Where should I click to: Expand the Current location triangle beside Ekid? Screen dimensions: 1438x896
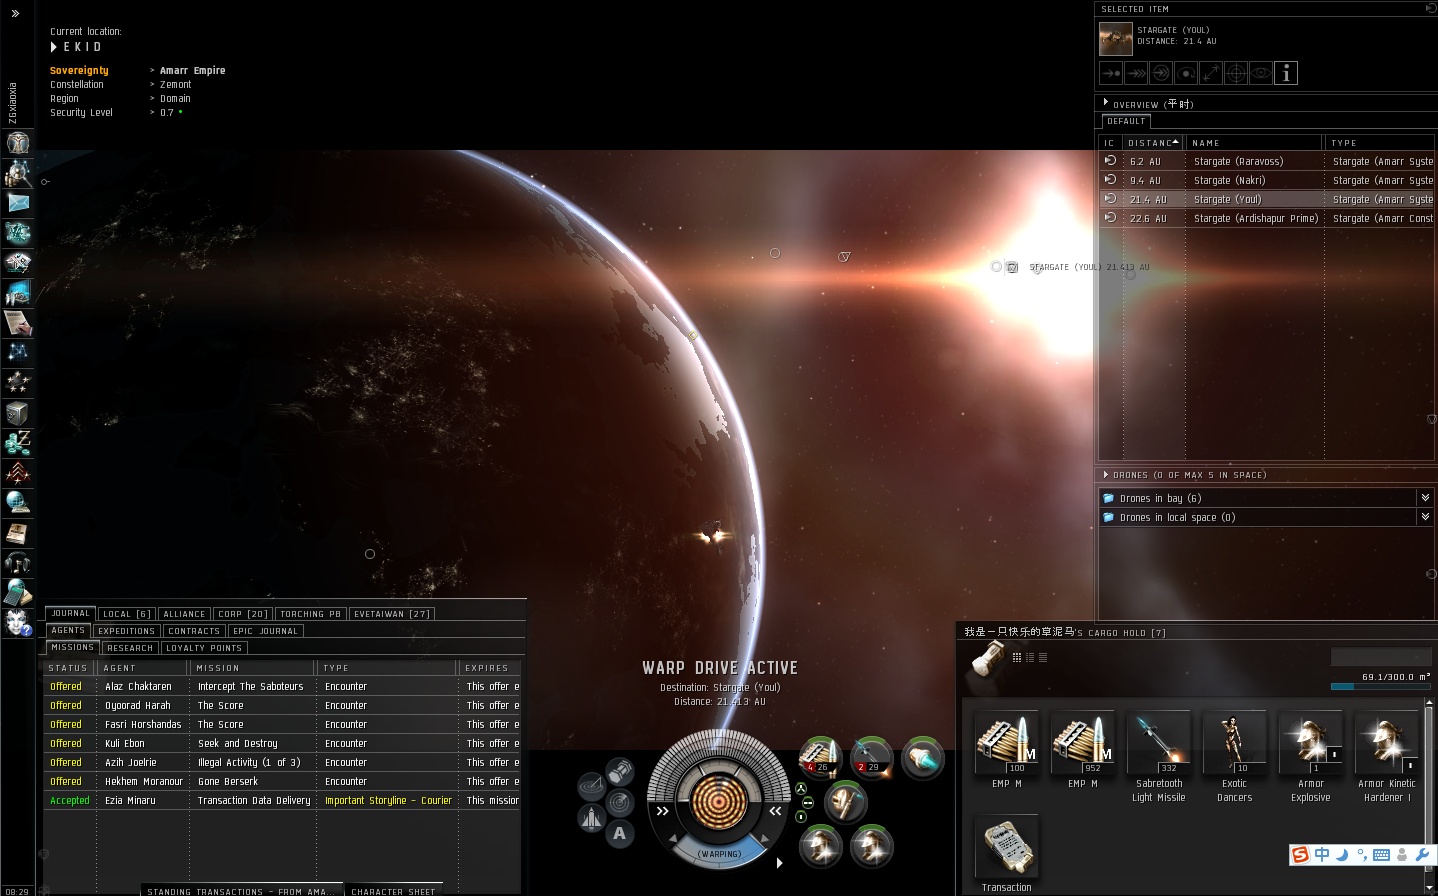(54, 47)
